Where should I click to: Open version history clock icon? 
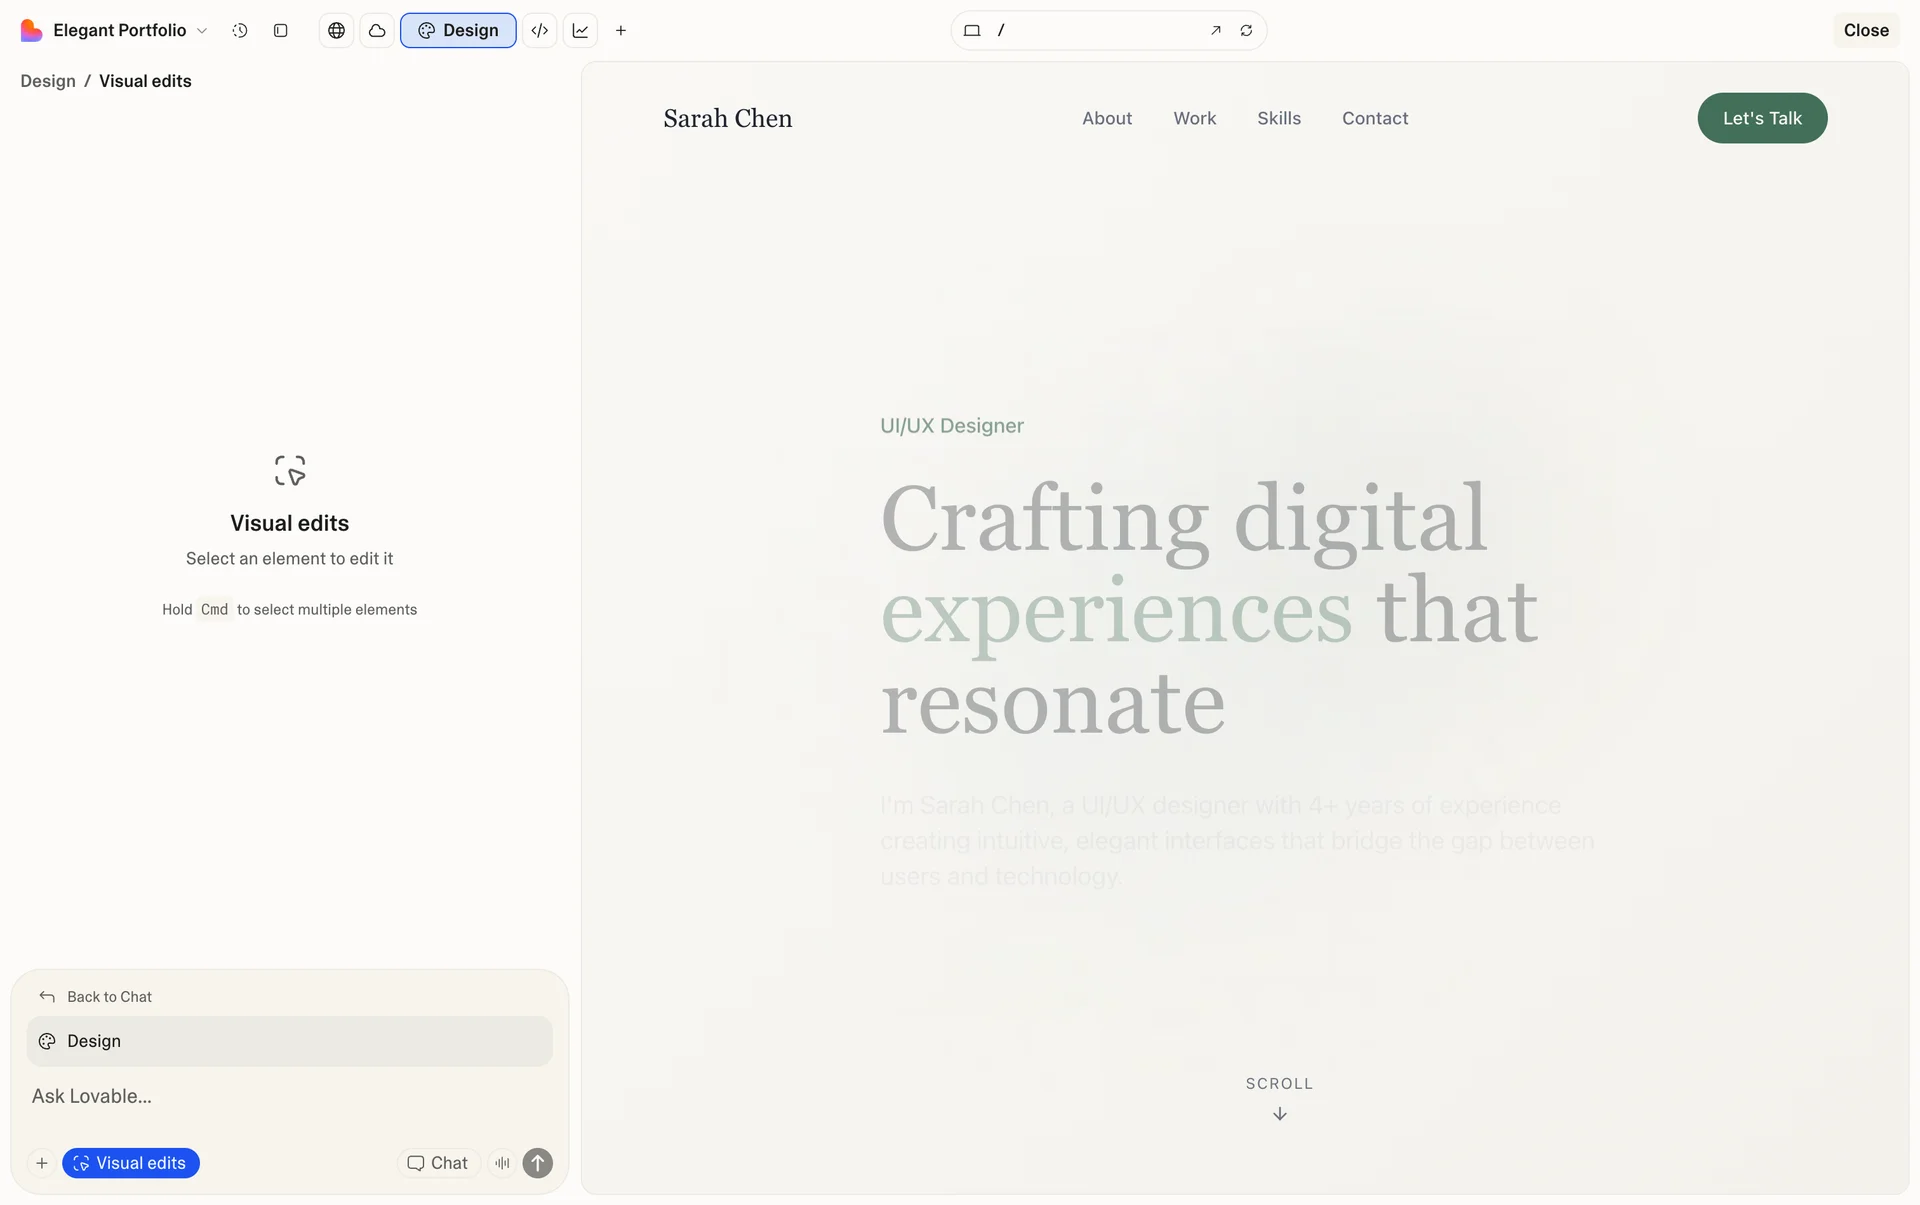tap(240, 30)
